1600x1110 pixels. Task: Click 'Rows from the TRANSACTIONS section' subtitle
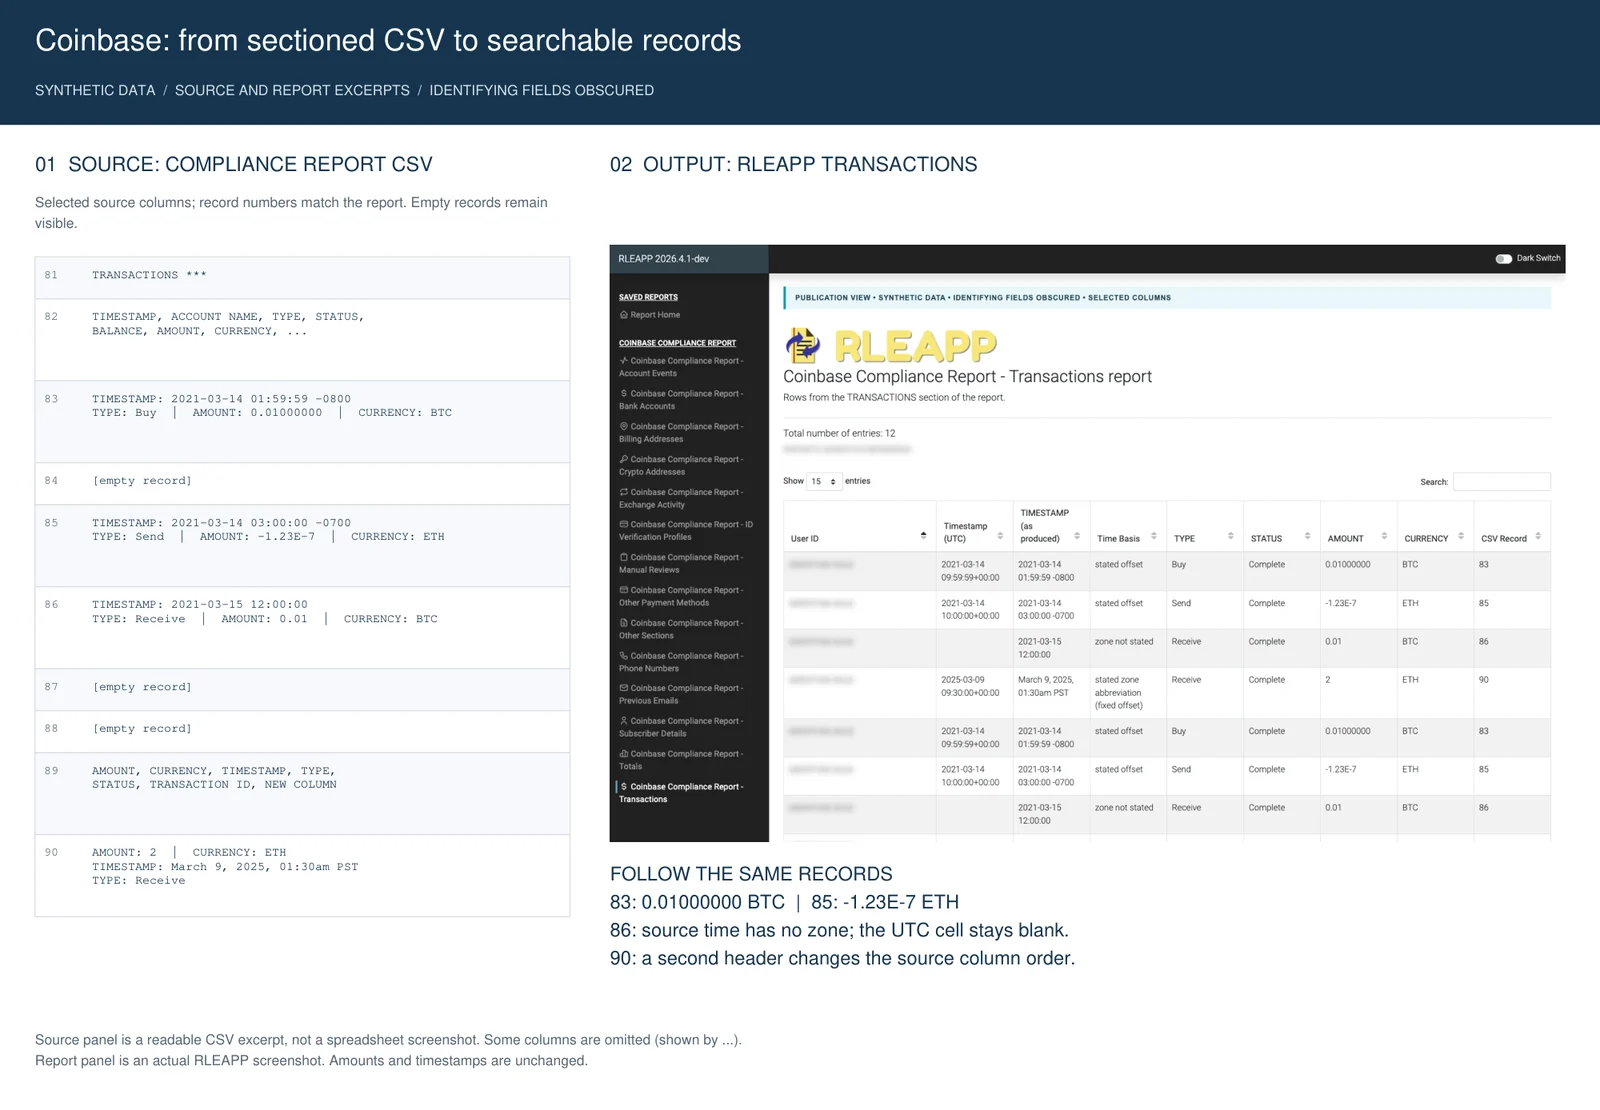click(894, 398)
